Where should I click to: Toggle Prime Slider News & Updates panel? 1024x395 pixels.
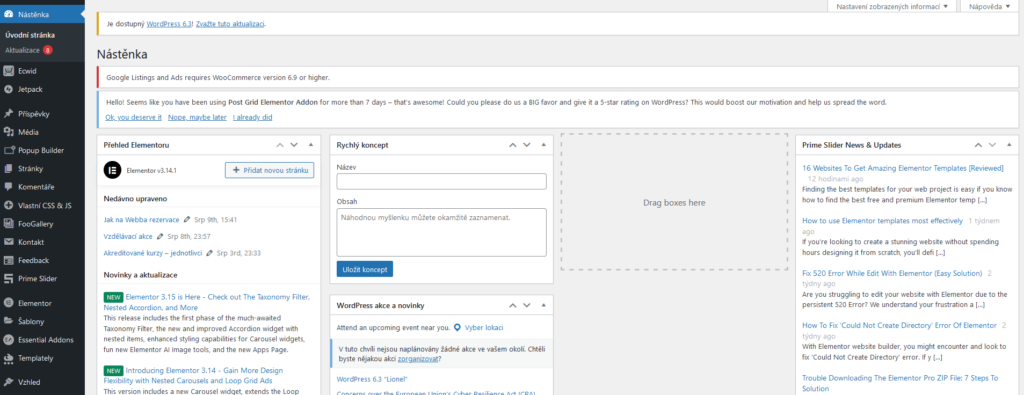coord(1009,145)
